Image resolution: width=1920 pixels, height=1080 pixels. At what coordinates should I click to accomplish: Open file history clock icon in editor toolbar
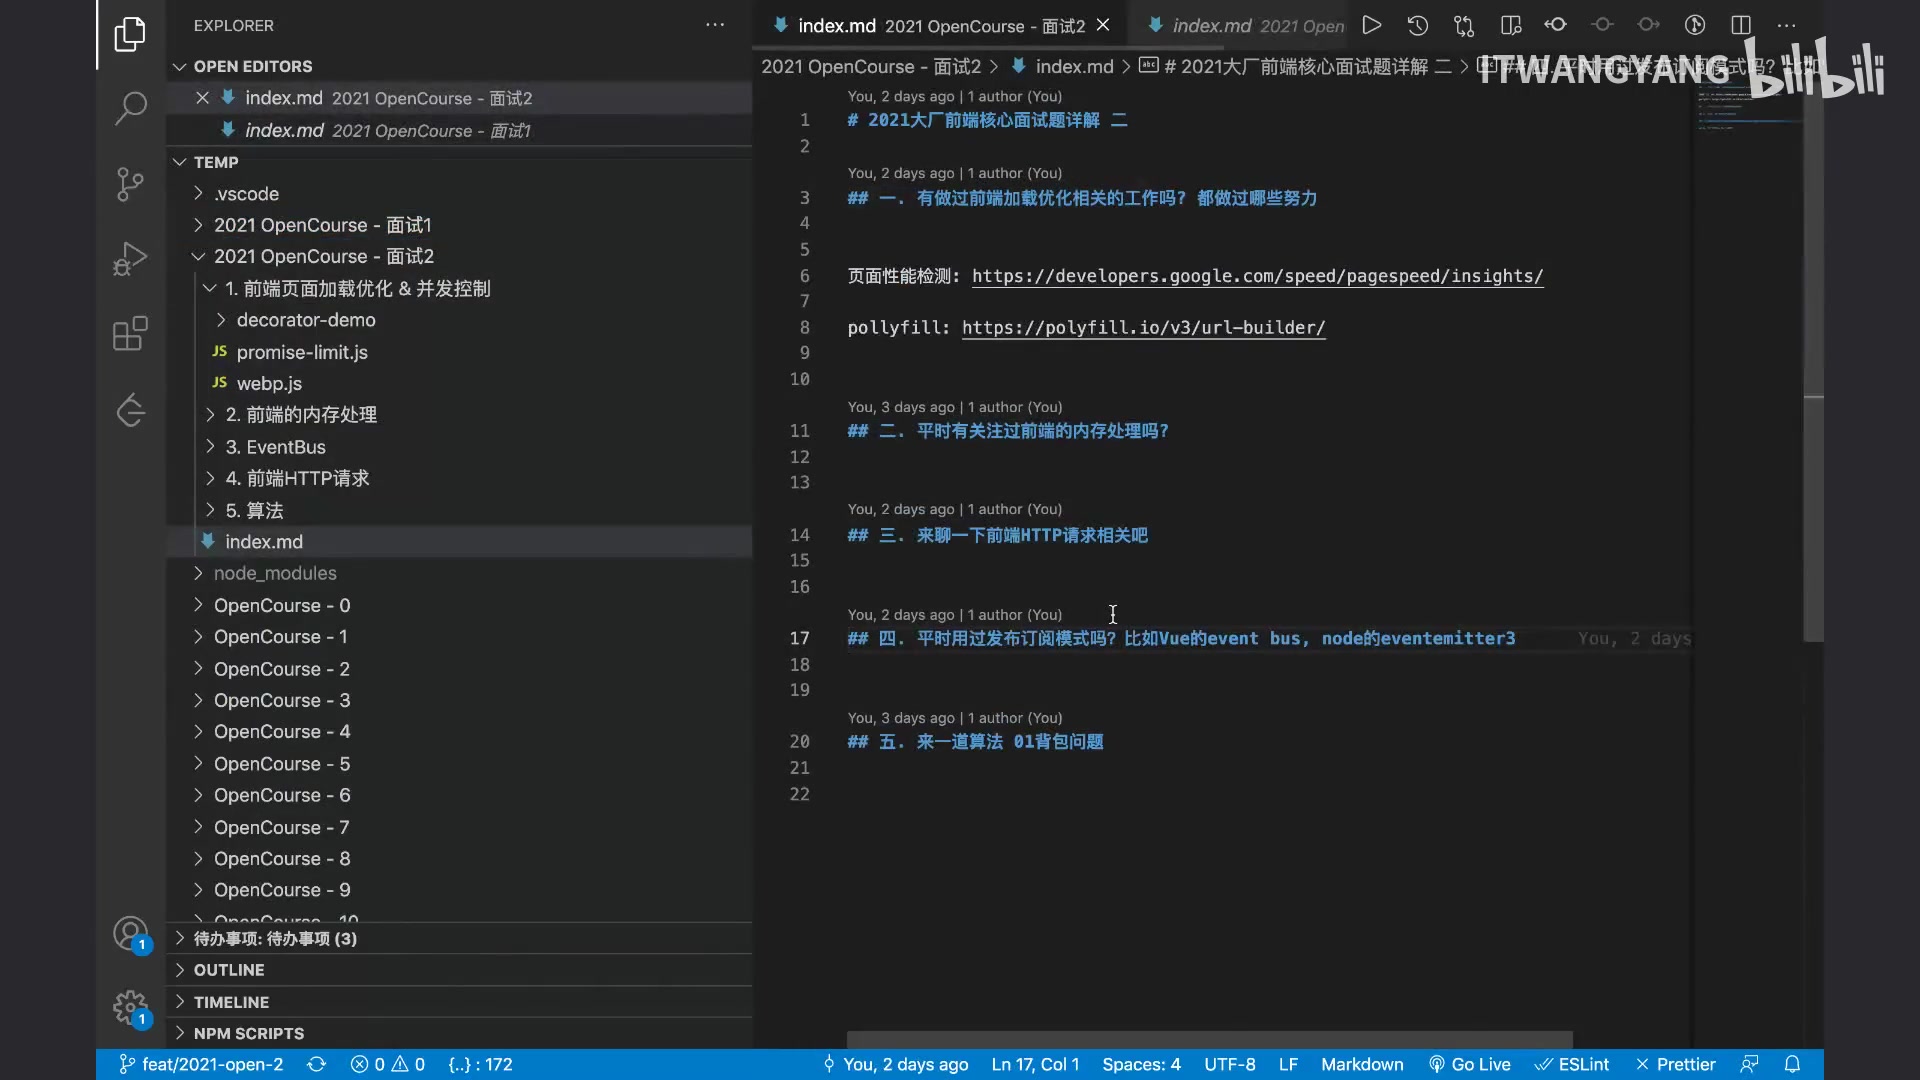1418,25
